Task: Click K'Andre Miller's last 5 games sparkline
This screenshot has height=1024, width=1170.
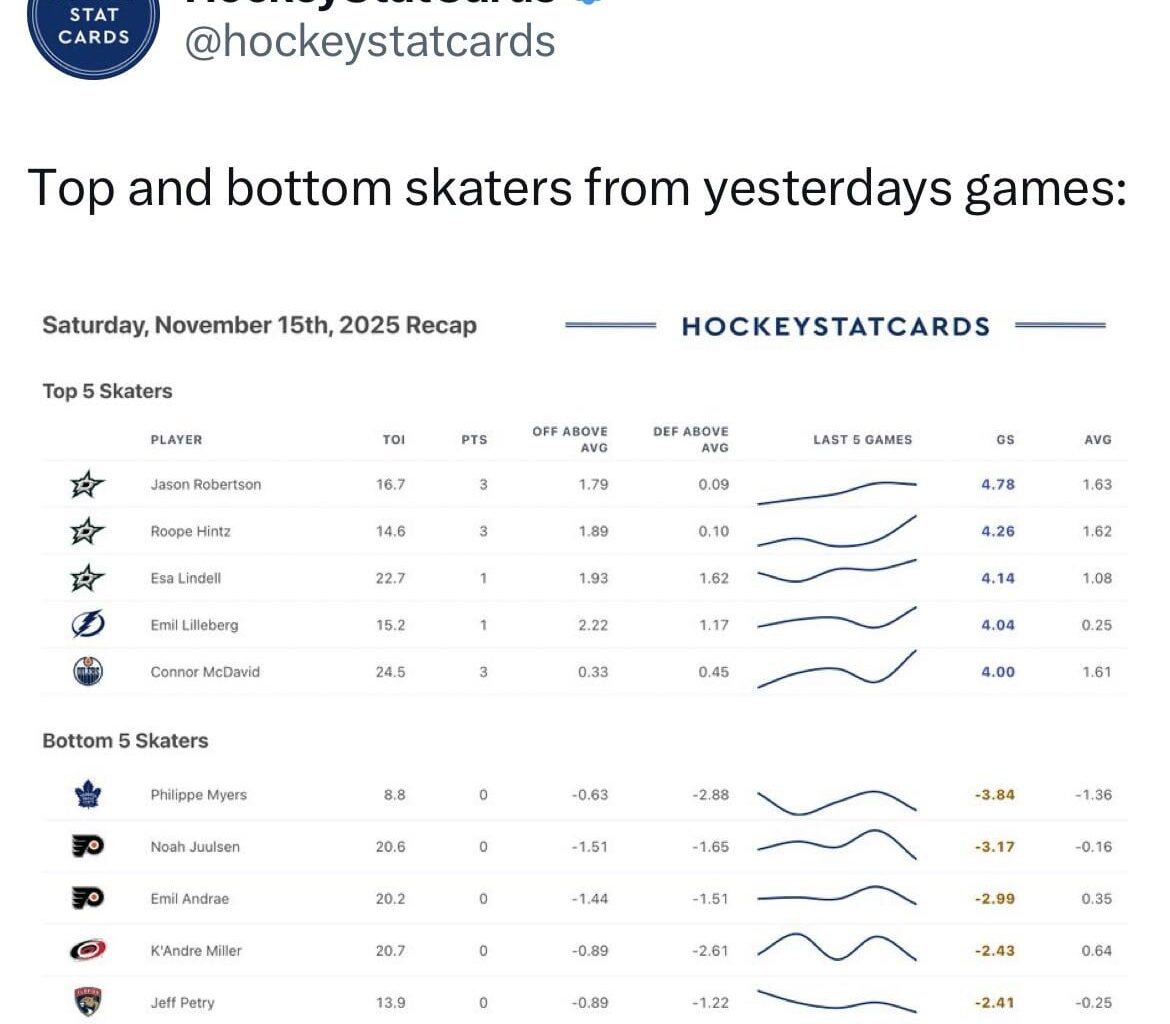Action: click(x=837, y=947)
